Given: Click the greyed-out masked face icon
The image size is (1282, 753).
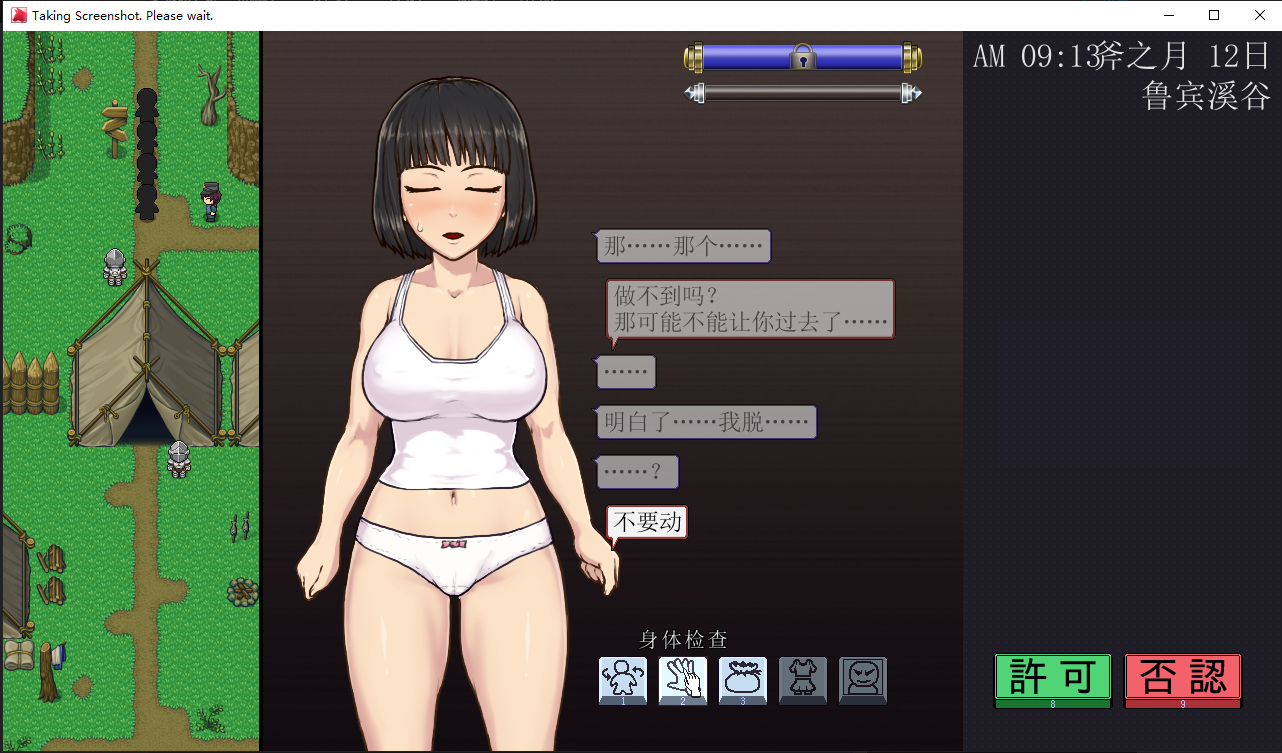Looking at the screenshot, I should point(862,680).
